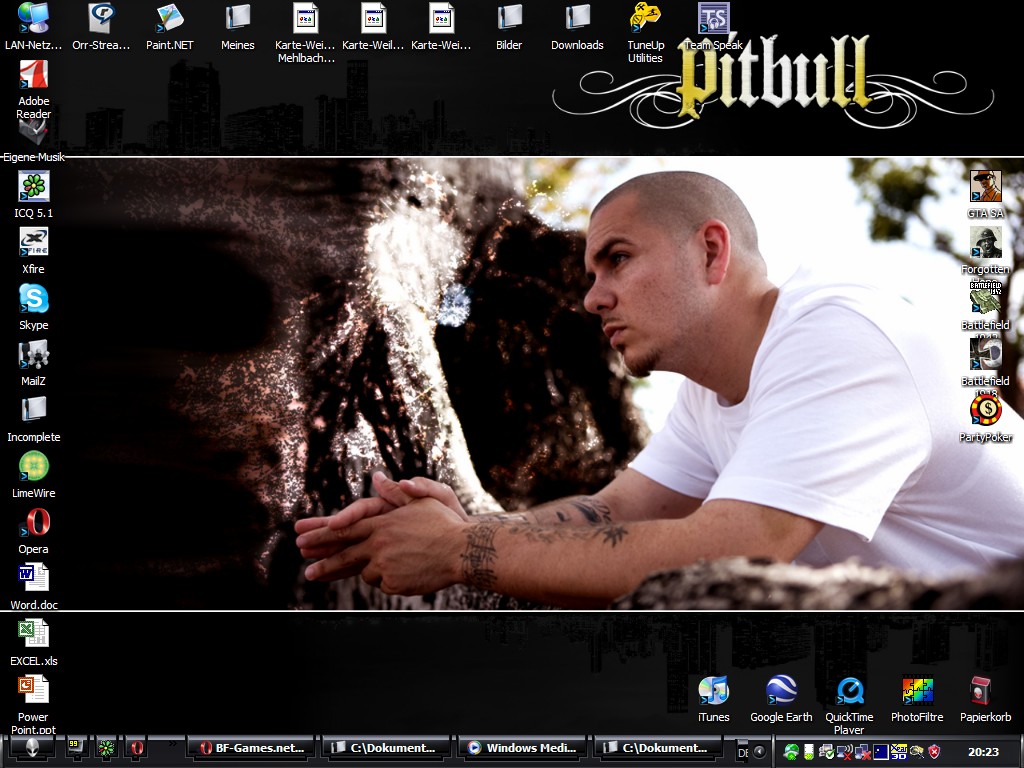Click the taskbar clock showing 20:23
1024x768 pixels.
tap(984, 752)
